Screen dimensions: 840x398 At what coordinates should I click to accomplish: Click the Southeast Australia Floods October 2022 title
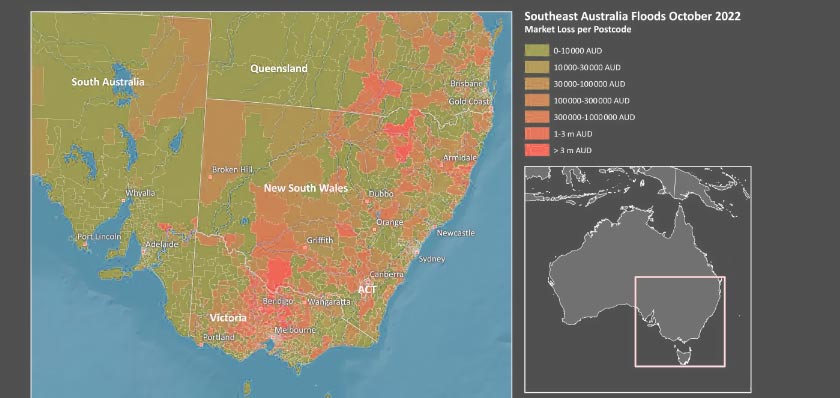(x=632, y=16)
